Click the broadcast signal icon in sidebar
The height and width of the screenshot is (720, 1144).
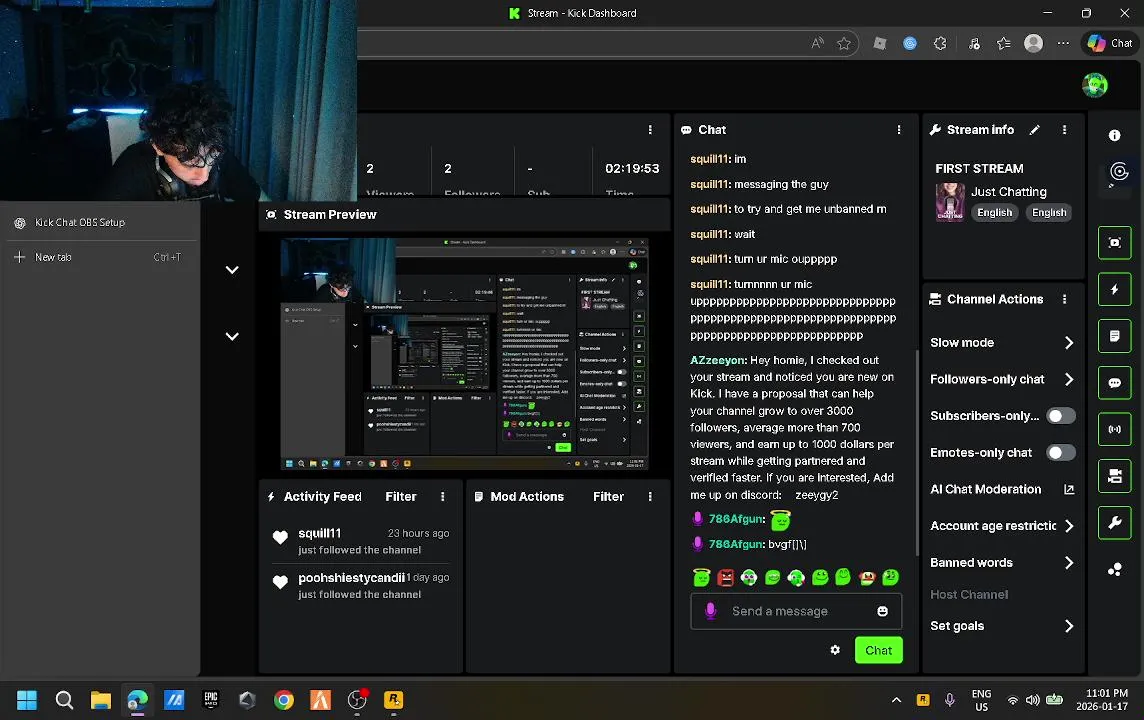point(1114,430)
